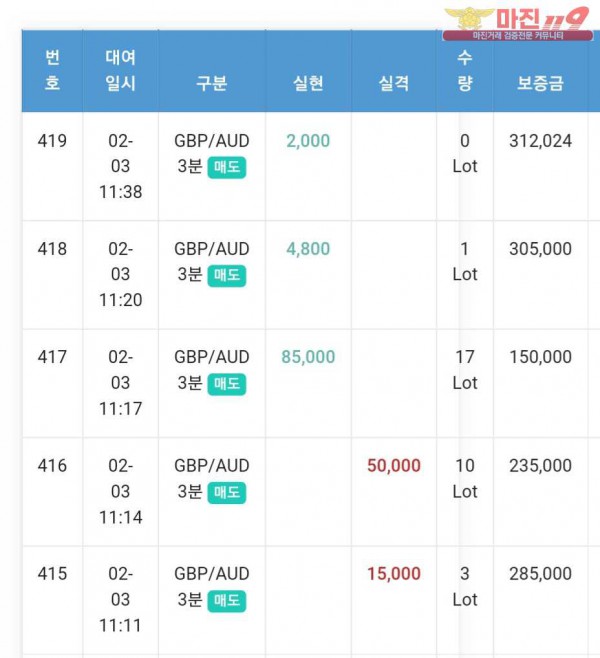This screenshot has width=600, height=658.
Task: Click the 구분 column header
Action: click(211, 83)
